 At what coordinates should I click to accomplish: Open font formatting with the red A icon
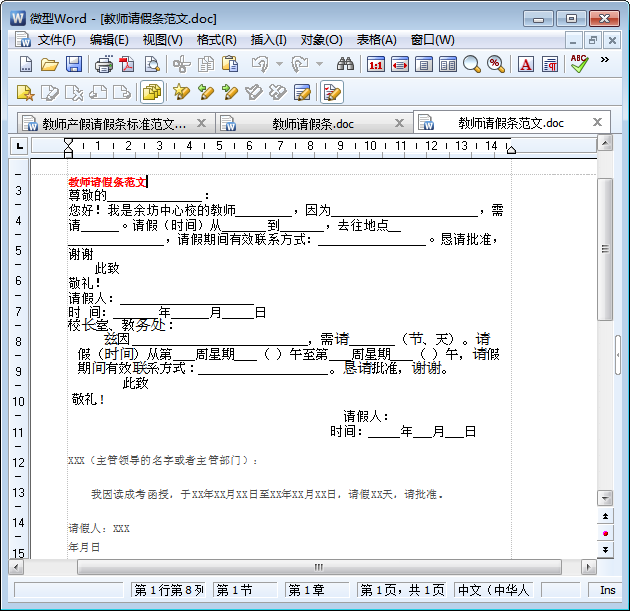pos(526,64)
